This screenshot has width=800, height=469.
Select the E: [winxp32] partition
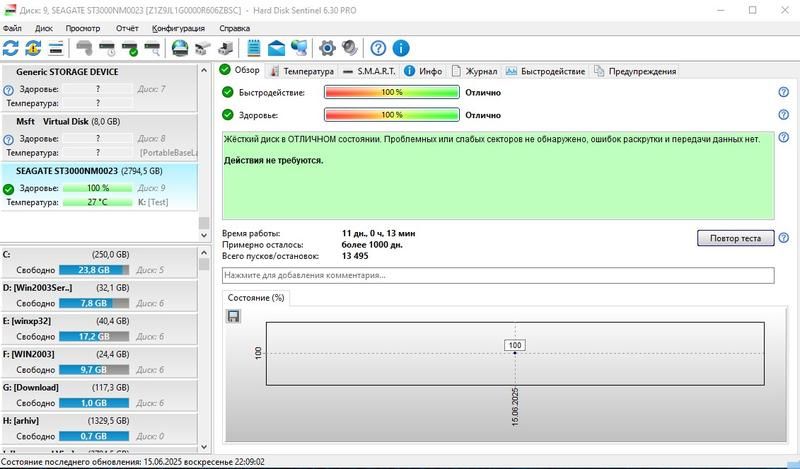pos(98,329)
